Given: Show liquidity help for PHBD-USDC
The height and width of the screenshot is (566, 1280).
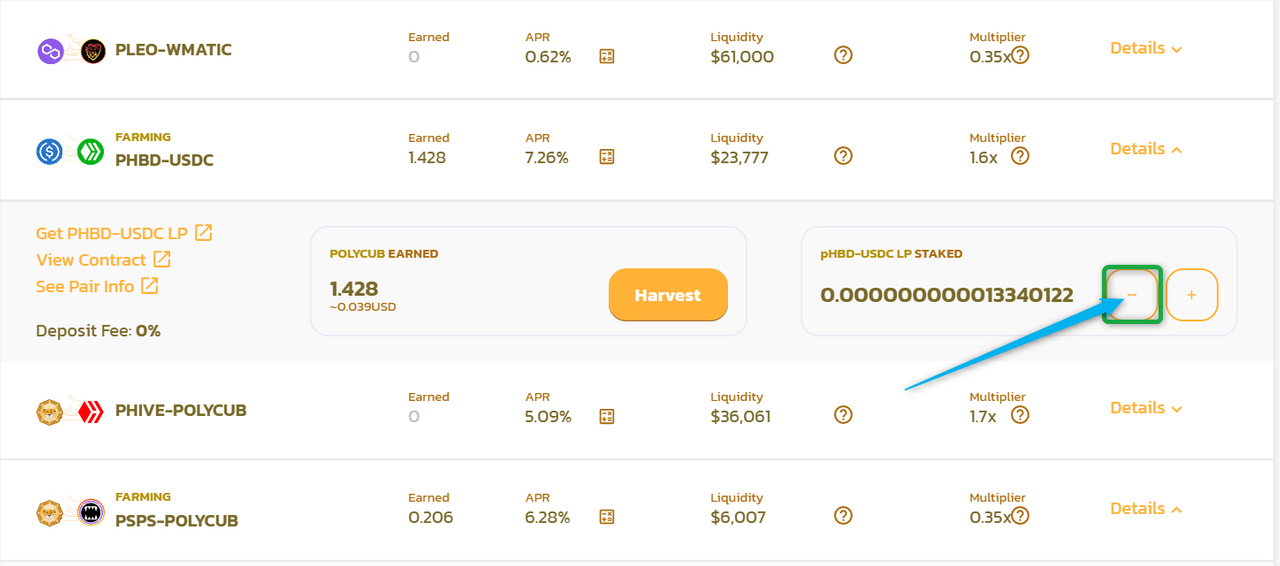Looking at the screenshot, I should pos(843,156).
